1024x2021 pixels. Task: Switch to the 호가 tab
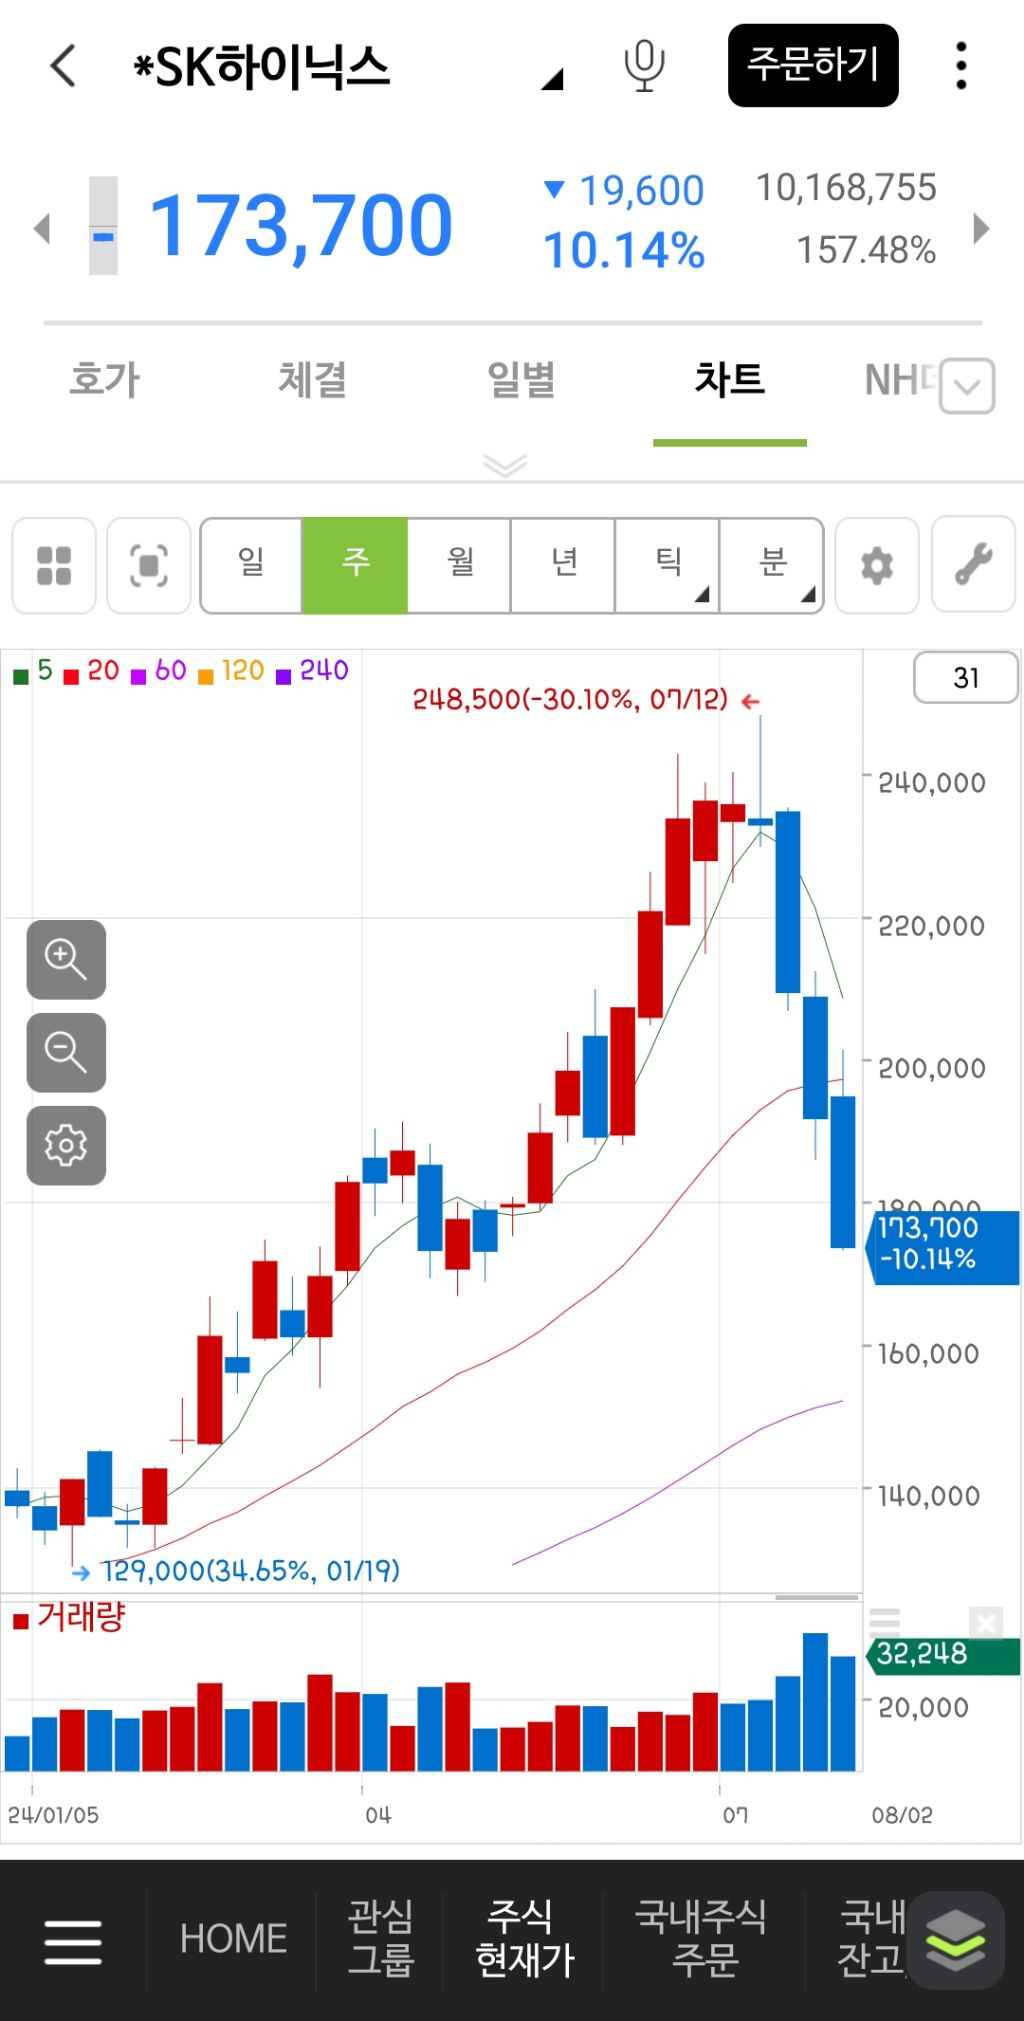tap(104, 381)
